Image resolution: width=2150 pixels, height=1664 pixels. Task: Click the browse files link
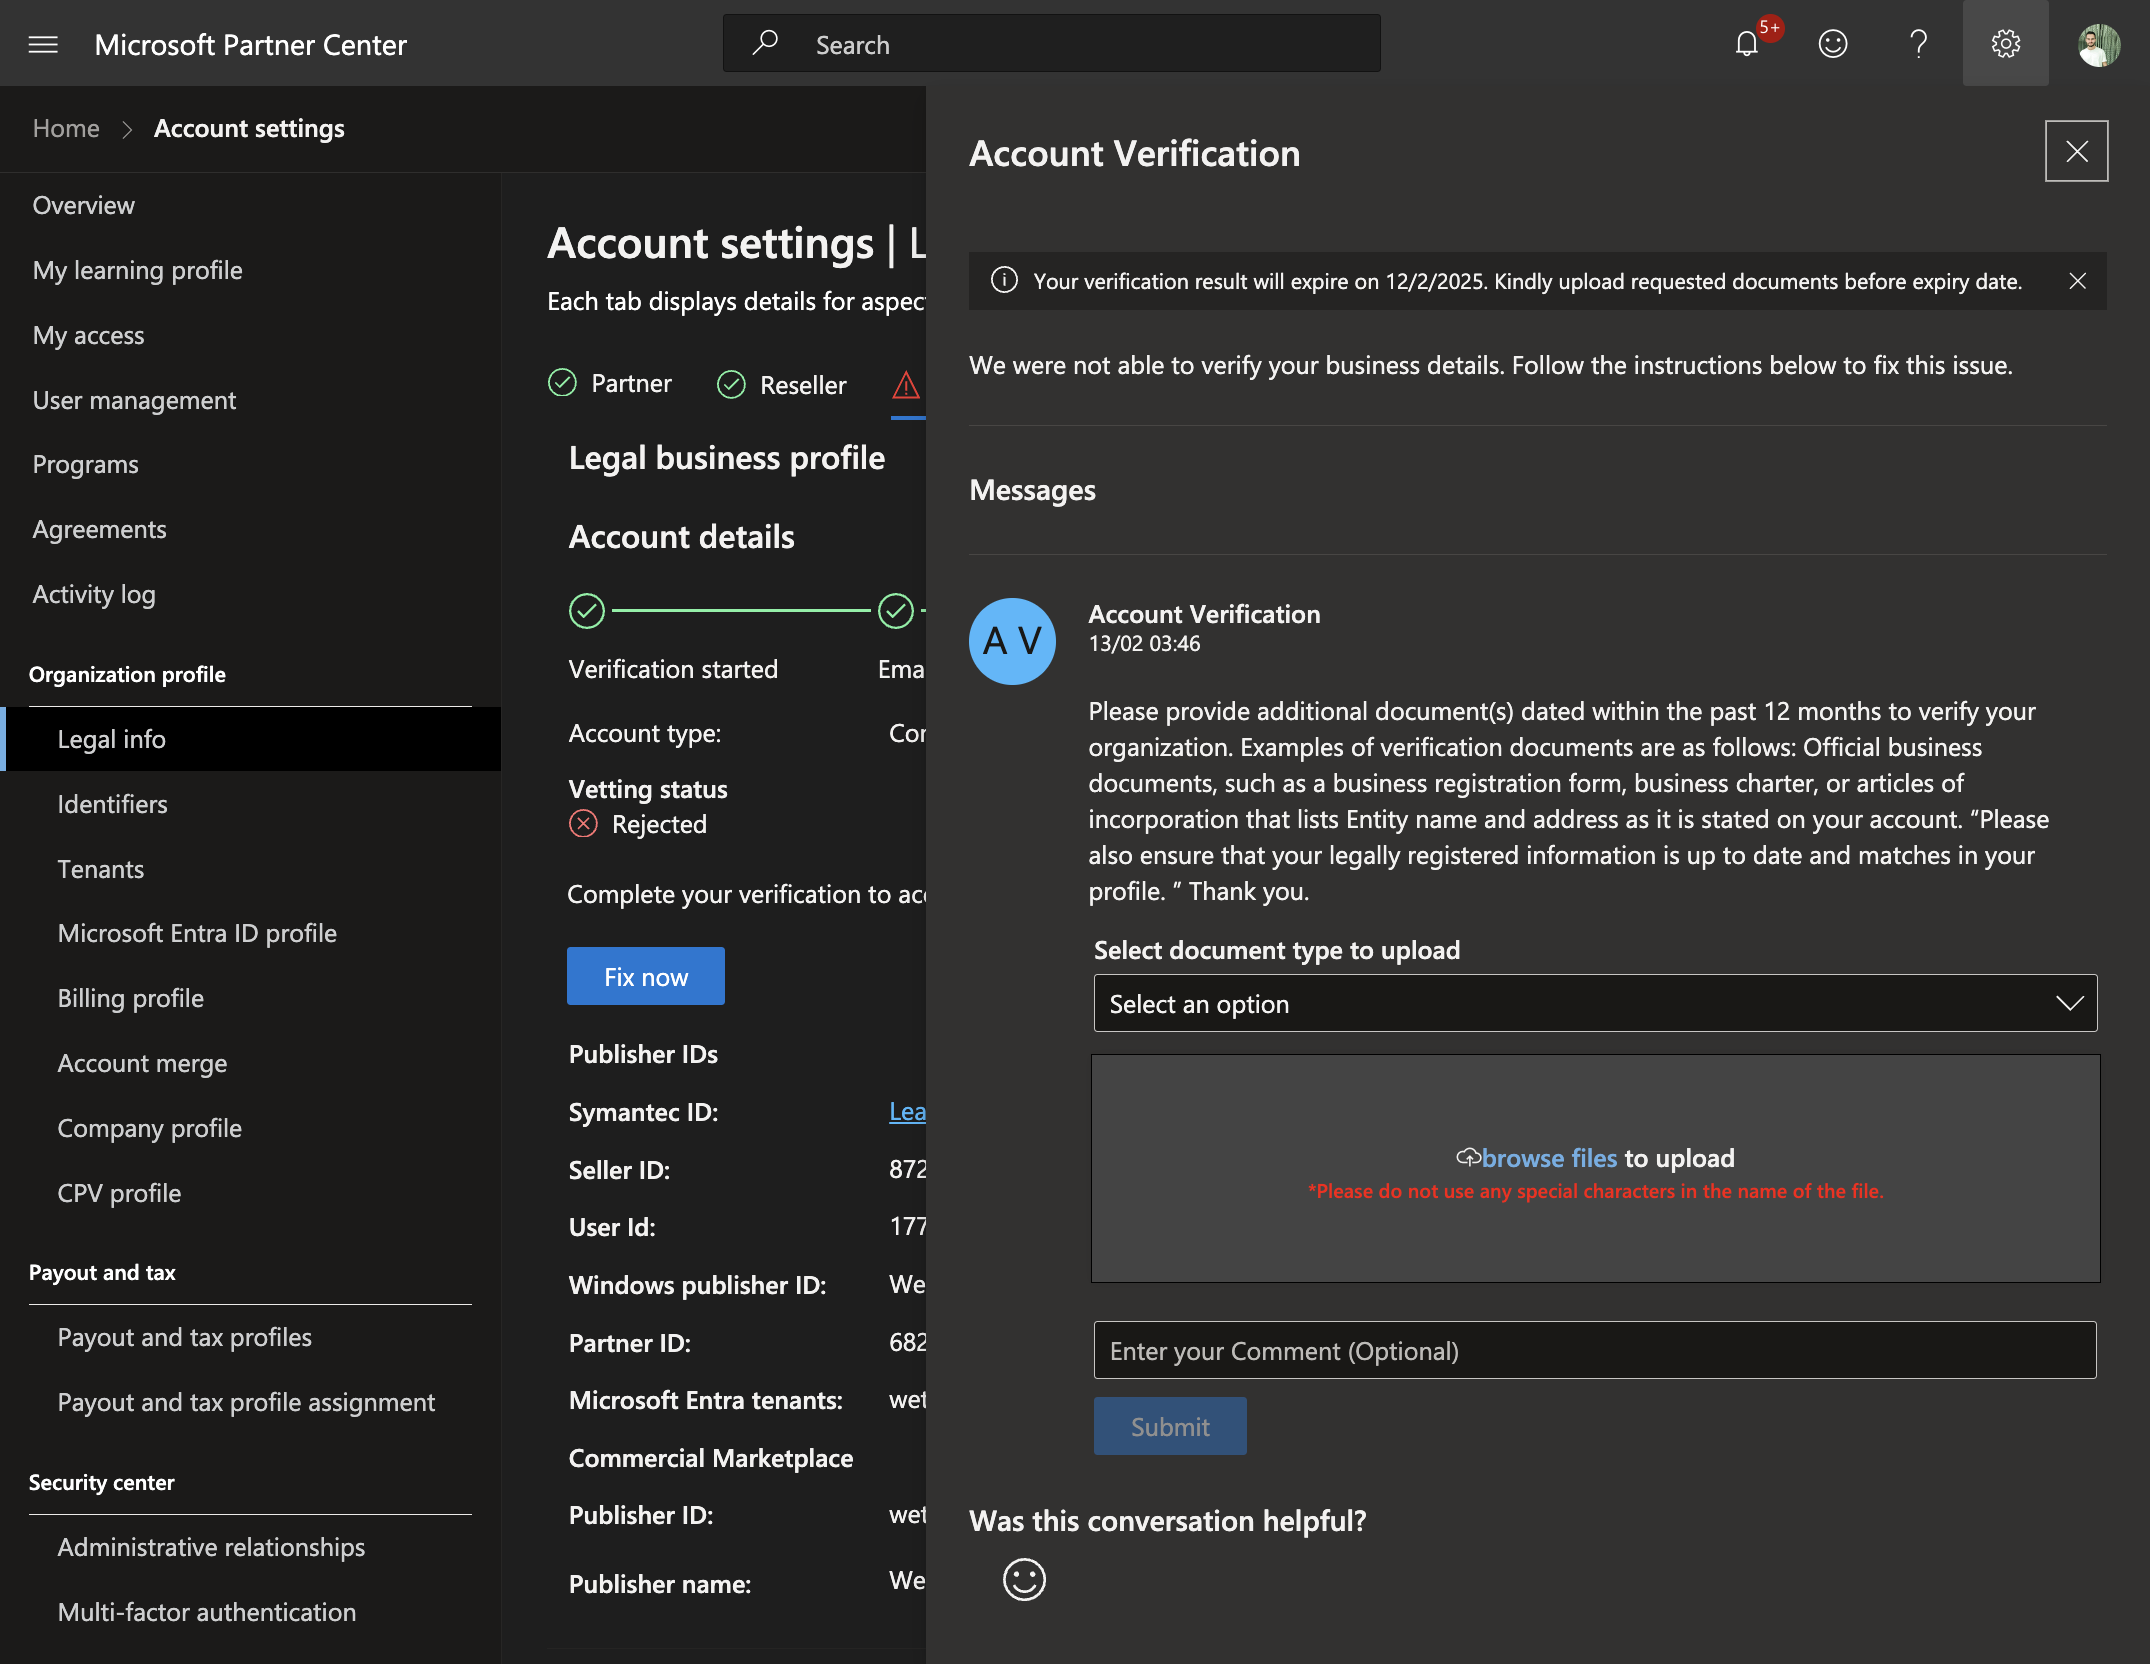coord(1549,1158)
